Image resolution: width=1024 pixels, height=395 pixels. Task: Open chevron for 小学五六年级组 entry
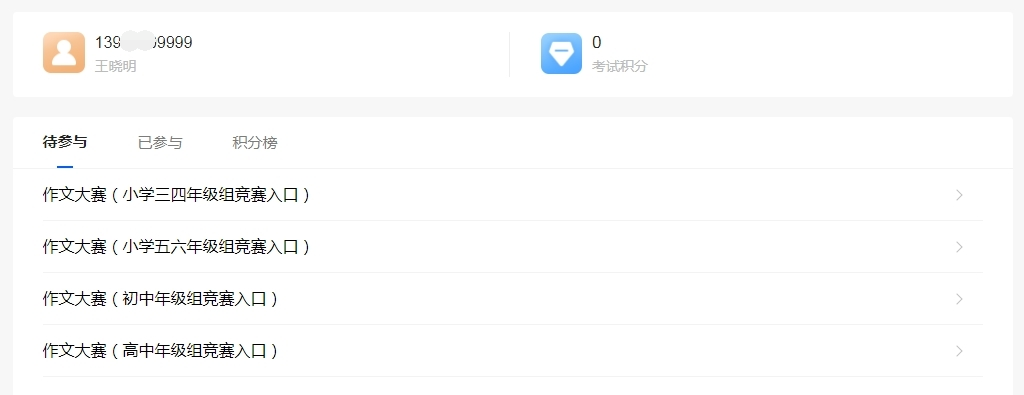(959, 247)
